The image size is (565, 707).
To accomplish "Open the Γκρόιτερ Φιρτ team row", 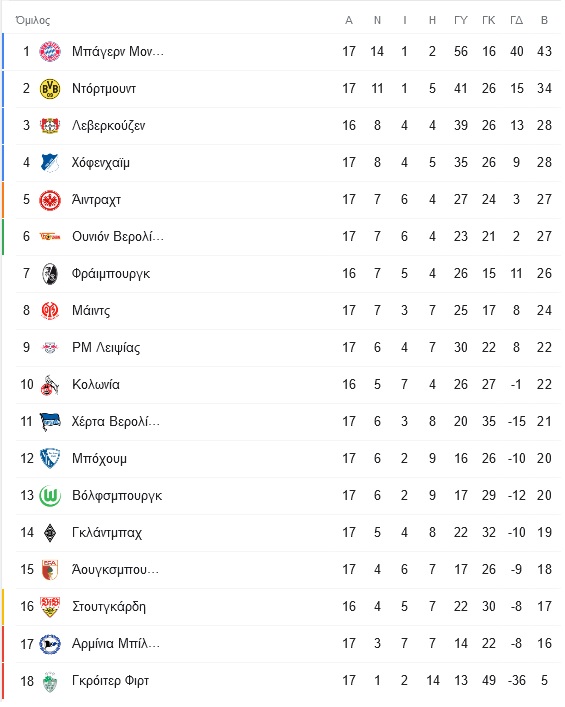I will [288, 681].
